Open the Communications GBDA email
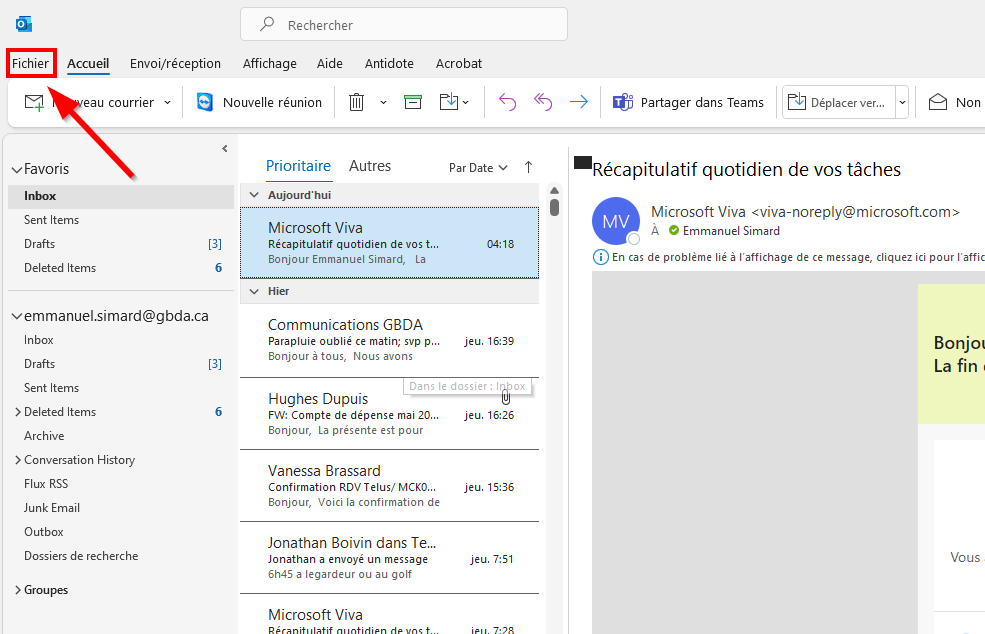This screenshot has width=985, height=634. [389, 341]
